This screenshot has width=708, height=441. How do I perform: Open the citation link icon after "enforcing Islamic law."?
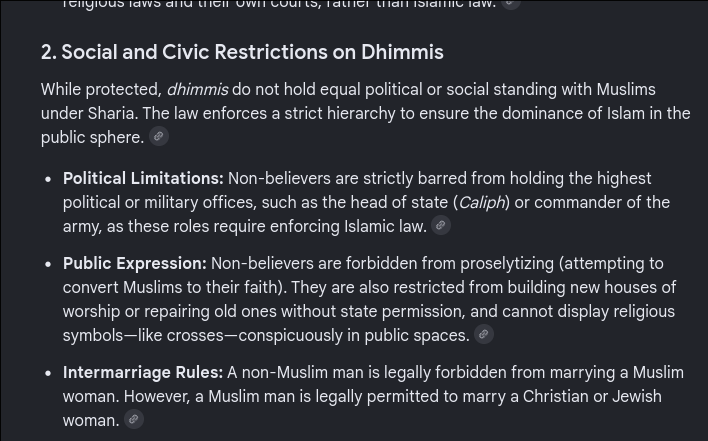(441, 225)
